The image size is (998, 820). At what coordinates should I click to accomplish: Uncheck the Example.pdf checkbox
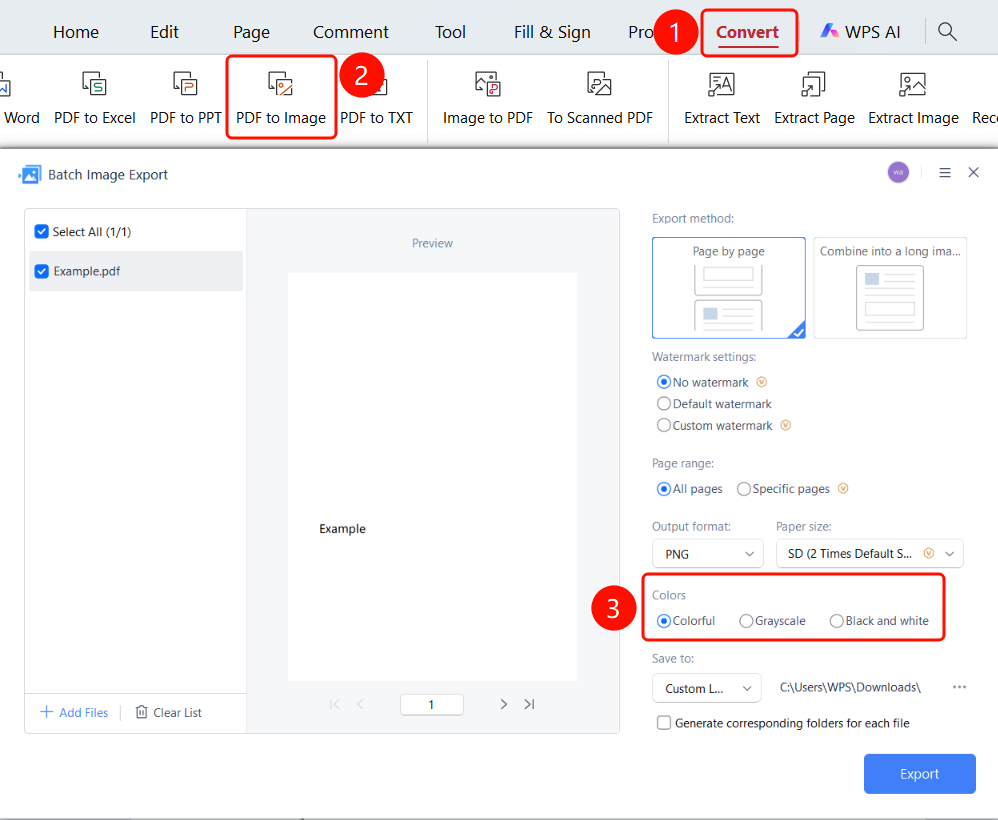tap(41, 271)
